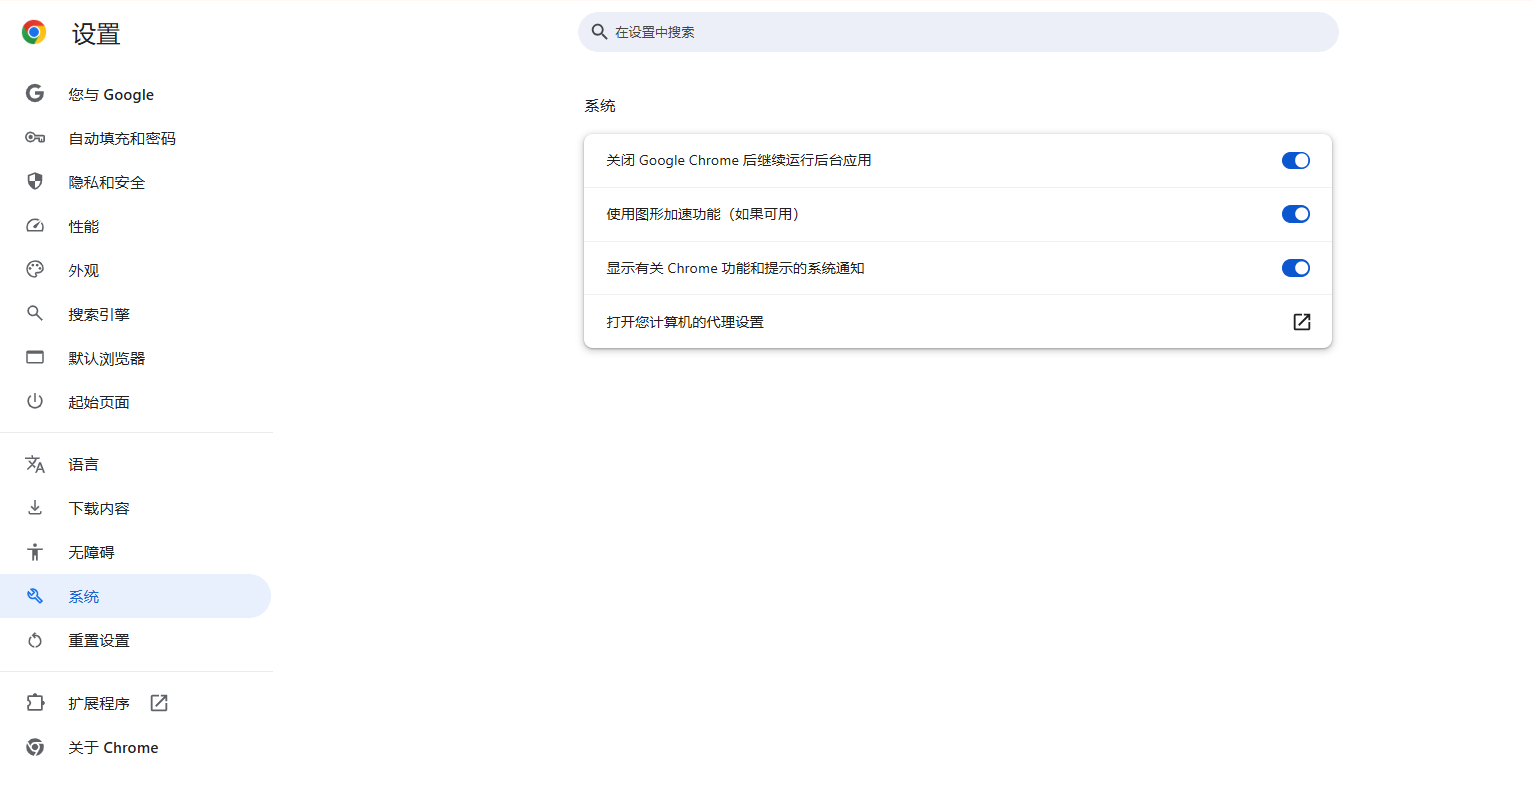Click the wrench icon for 系统
Viewport: 1533px width, 789px height.
tap(35, 596)
